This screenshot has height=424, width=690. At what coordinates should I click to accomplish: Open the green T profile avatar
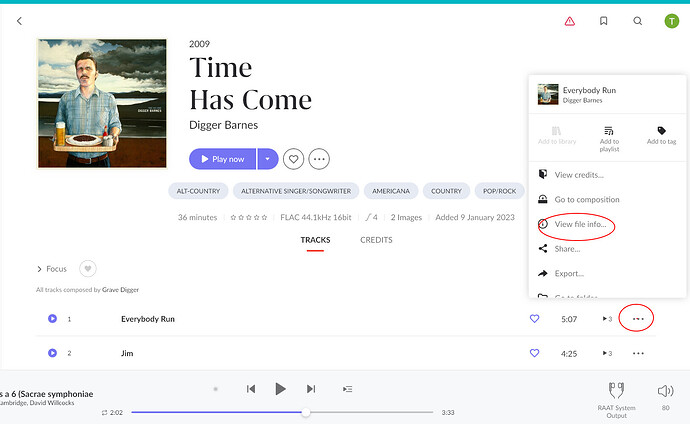672,21
